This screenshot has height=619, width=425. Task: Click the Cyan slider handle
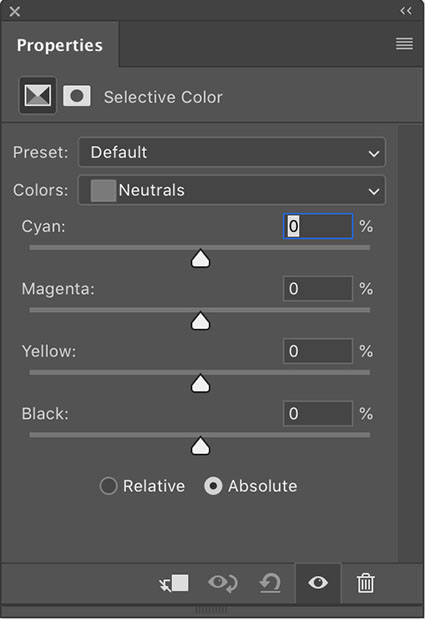click(200, 259)
